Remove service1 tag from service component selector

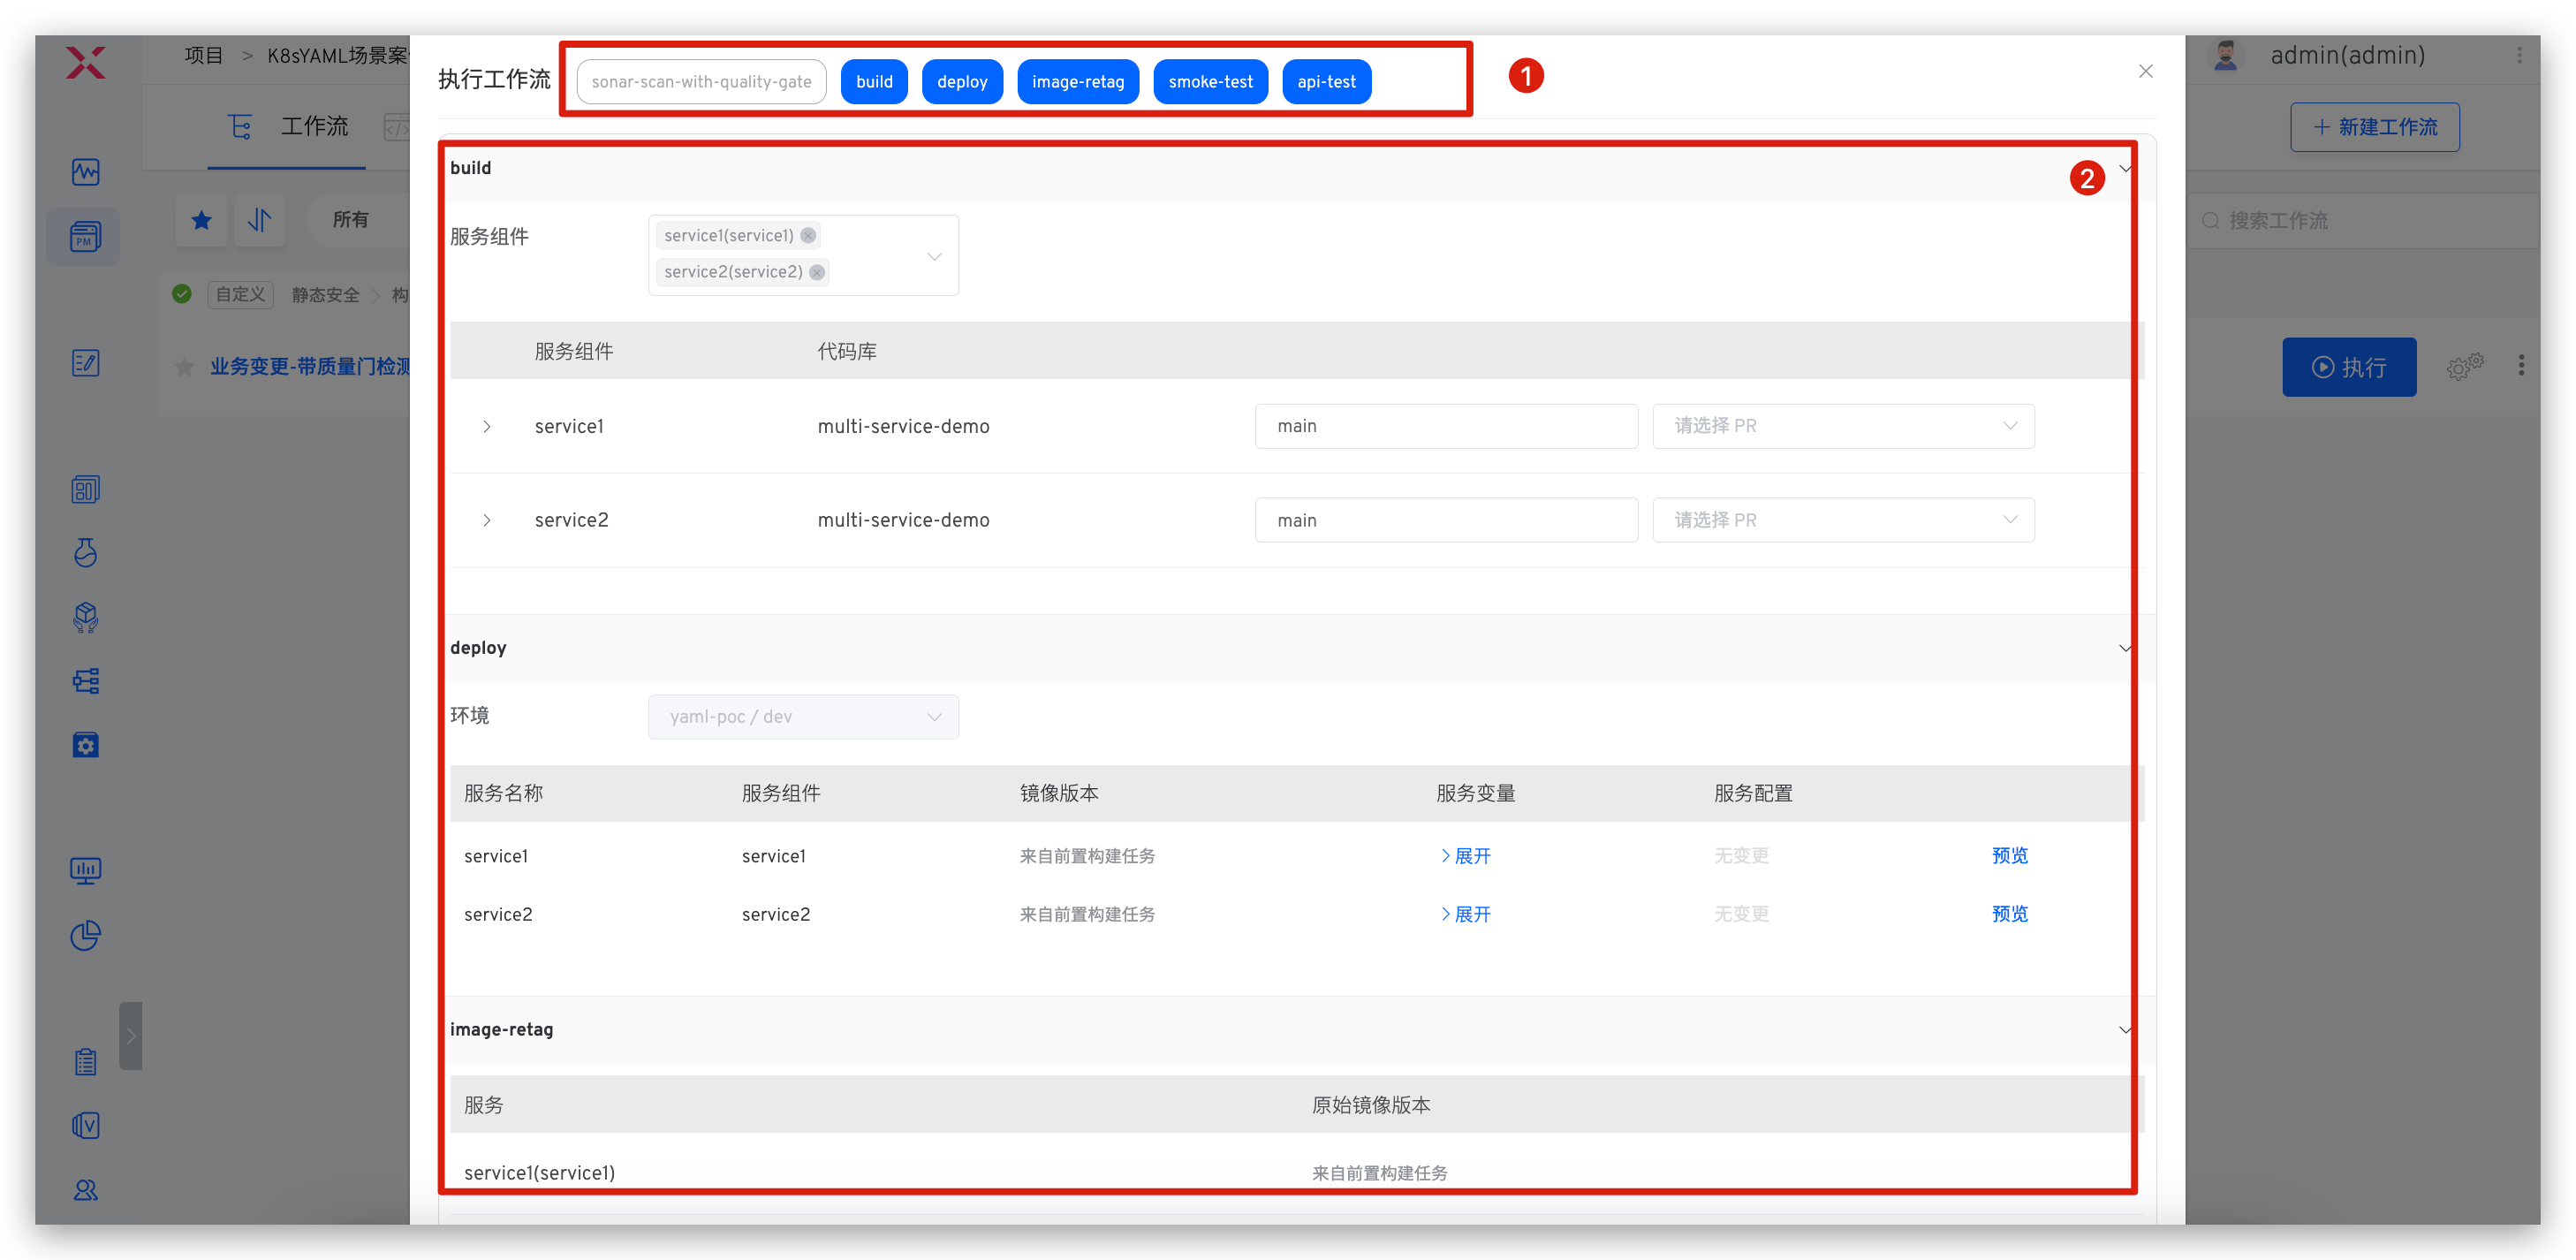coord(808,235)
